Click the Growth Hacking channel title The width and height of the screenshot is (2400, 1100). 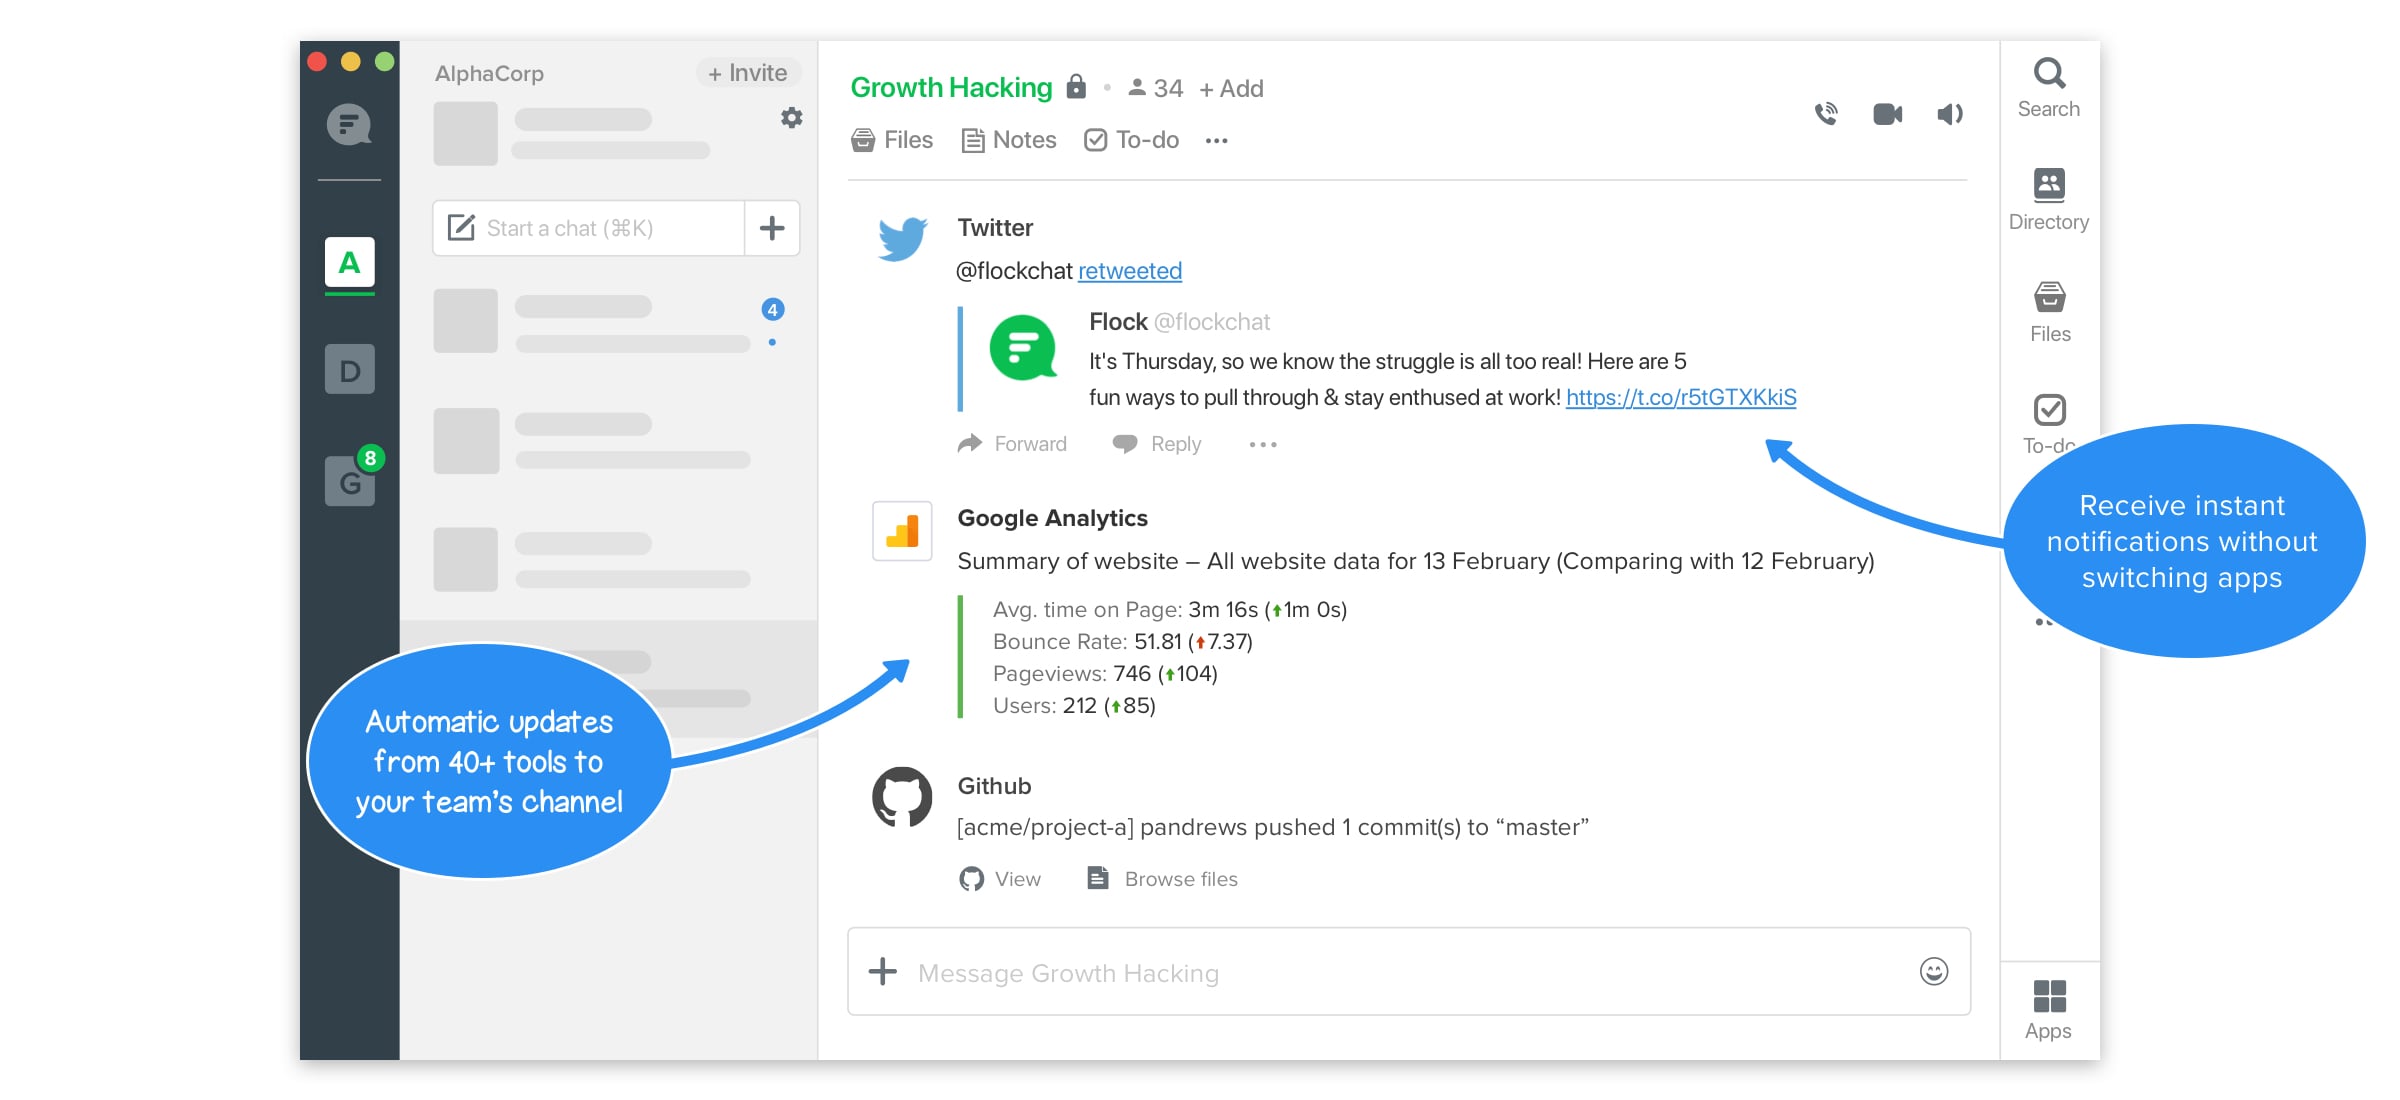click(x=951, y=88)
